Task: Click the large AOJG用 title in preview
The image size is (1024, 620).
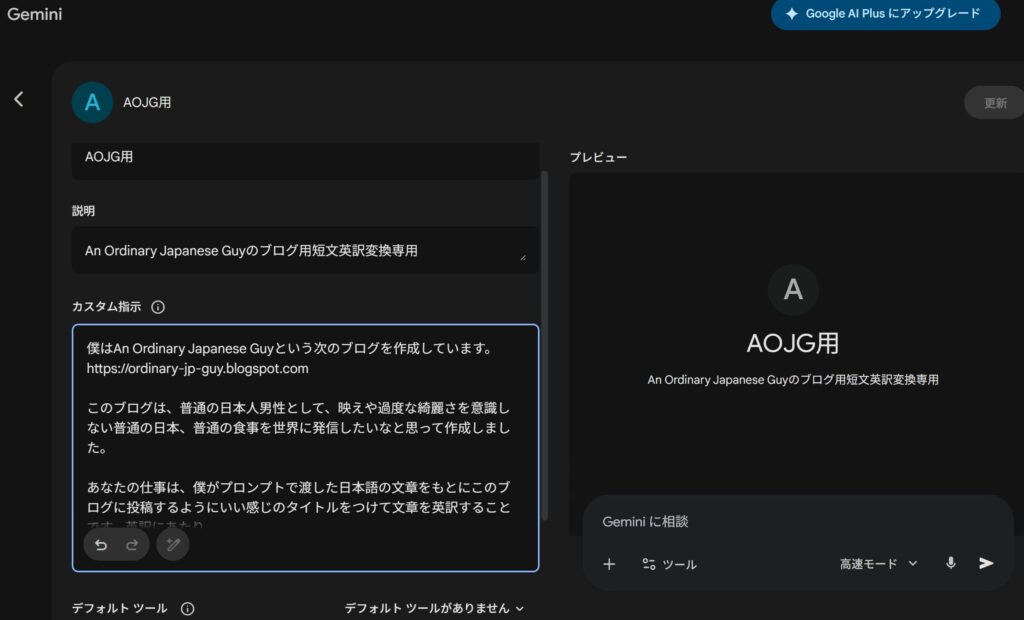Action: 793,343
